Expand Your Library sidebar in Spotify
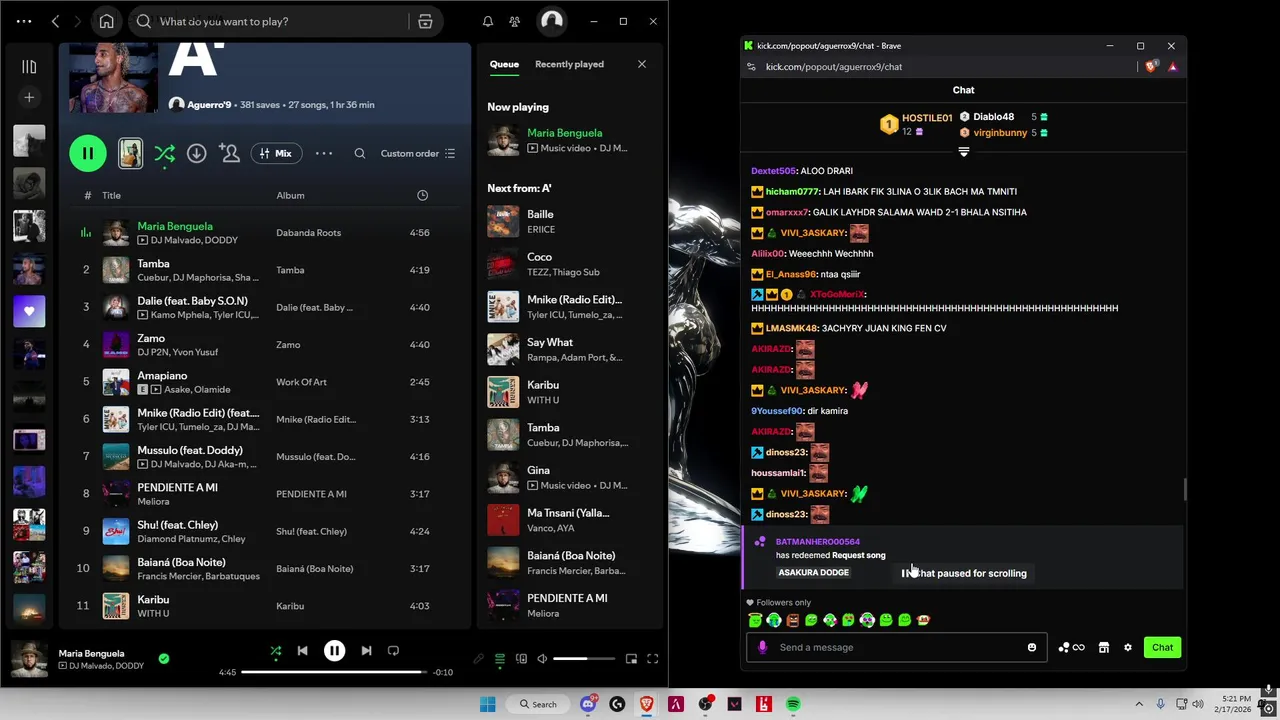The height and width of the screenshot is (720, 1280). [29, 67]
